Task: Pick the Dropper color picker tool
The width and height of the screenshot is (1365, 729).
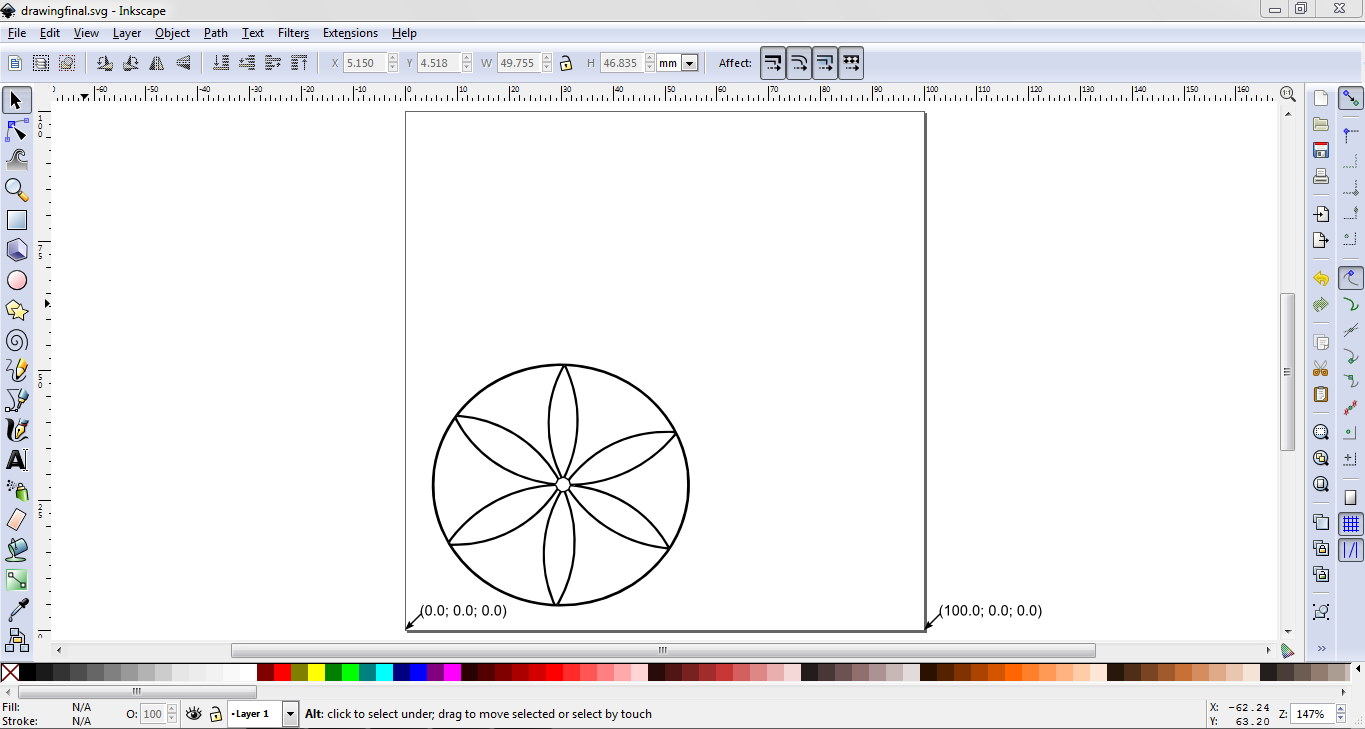Action: click(16, 610)
